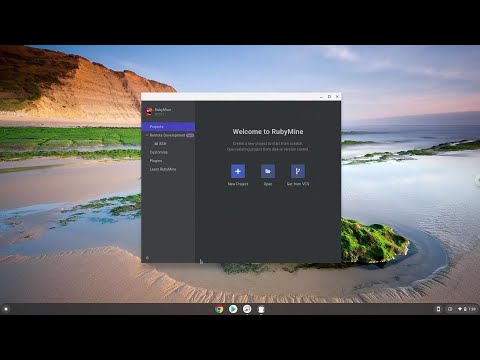Click the New Project label

(x=238, y=184)
